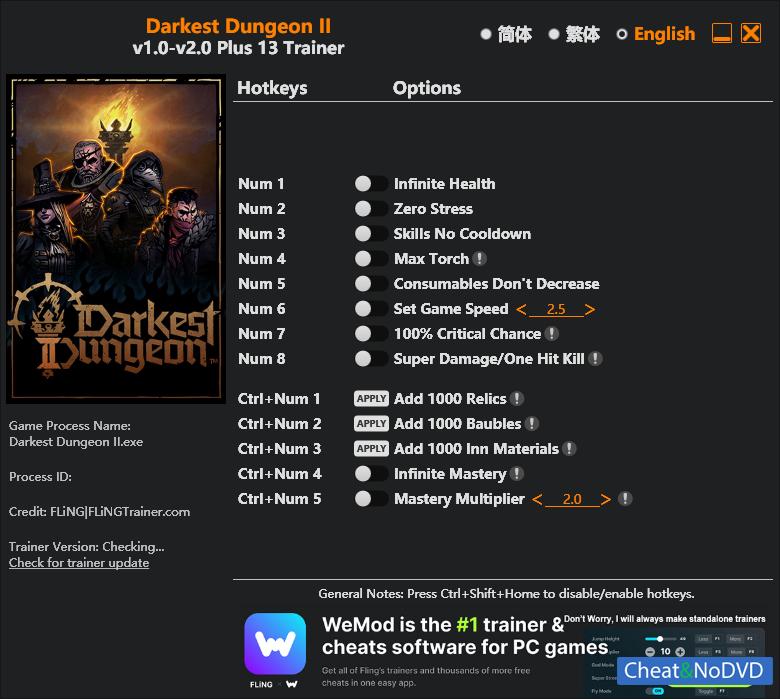The height and width of the screenshot is (699, 780).
Task: Show info icon for 100% Critical Chance
Action: [x=552, y=333]
